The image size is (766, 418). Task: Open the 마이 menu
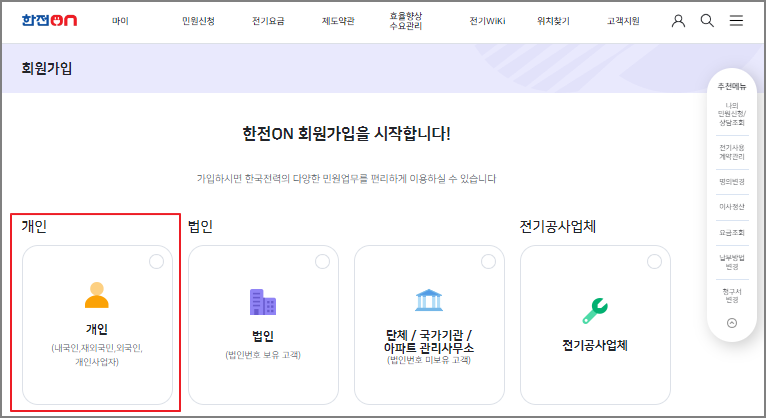pos(120,21)
